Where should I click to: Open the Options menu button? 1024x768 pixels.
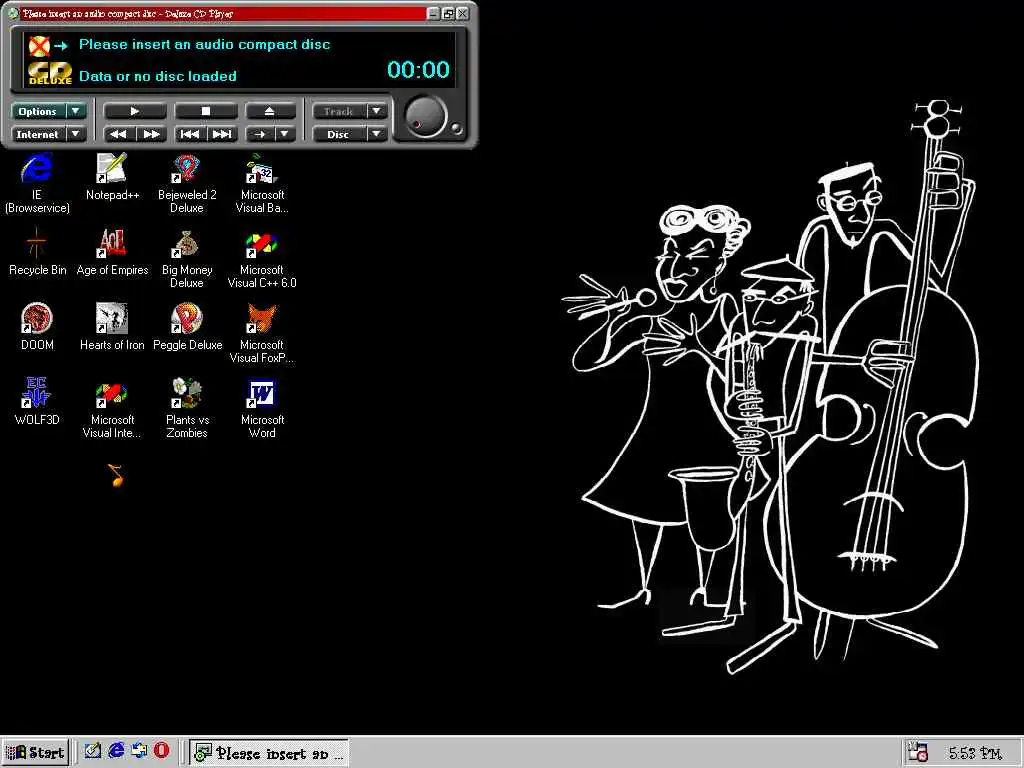[x=38, y=111]
